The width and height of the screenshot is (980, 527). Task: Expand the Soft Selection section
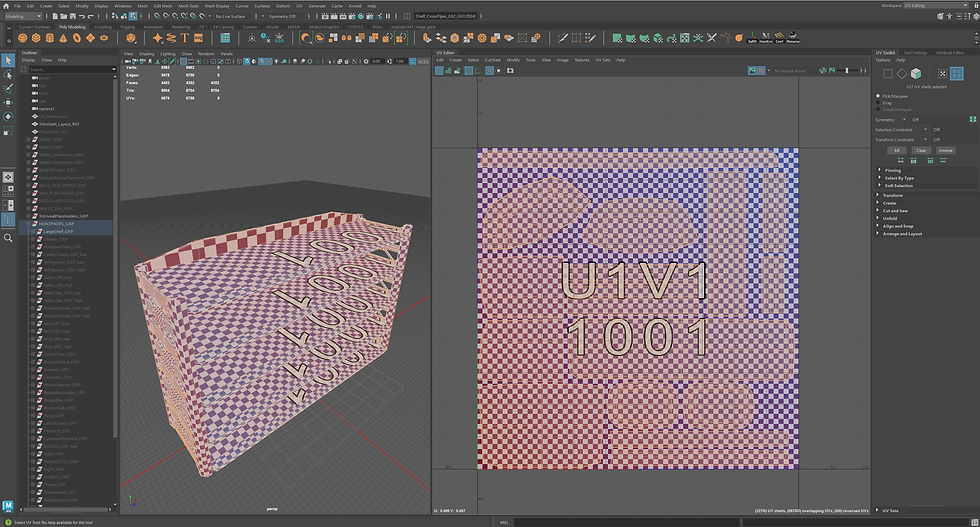(x=898, y=186)
